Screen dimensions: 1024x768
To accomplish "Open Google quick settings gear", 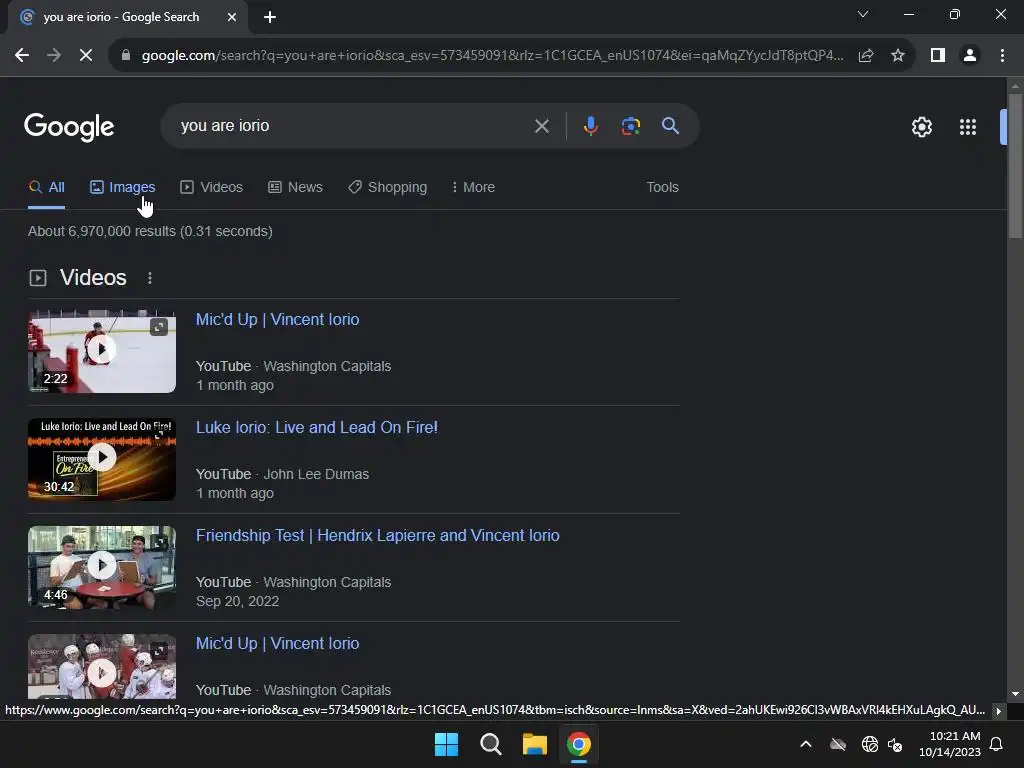I will coord(921,127).
